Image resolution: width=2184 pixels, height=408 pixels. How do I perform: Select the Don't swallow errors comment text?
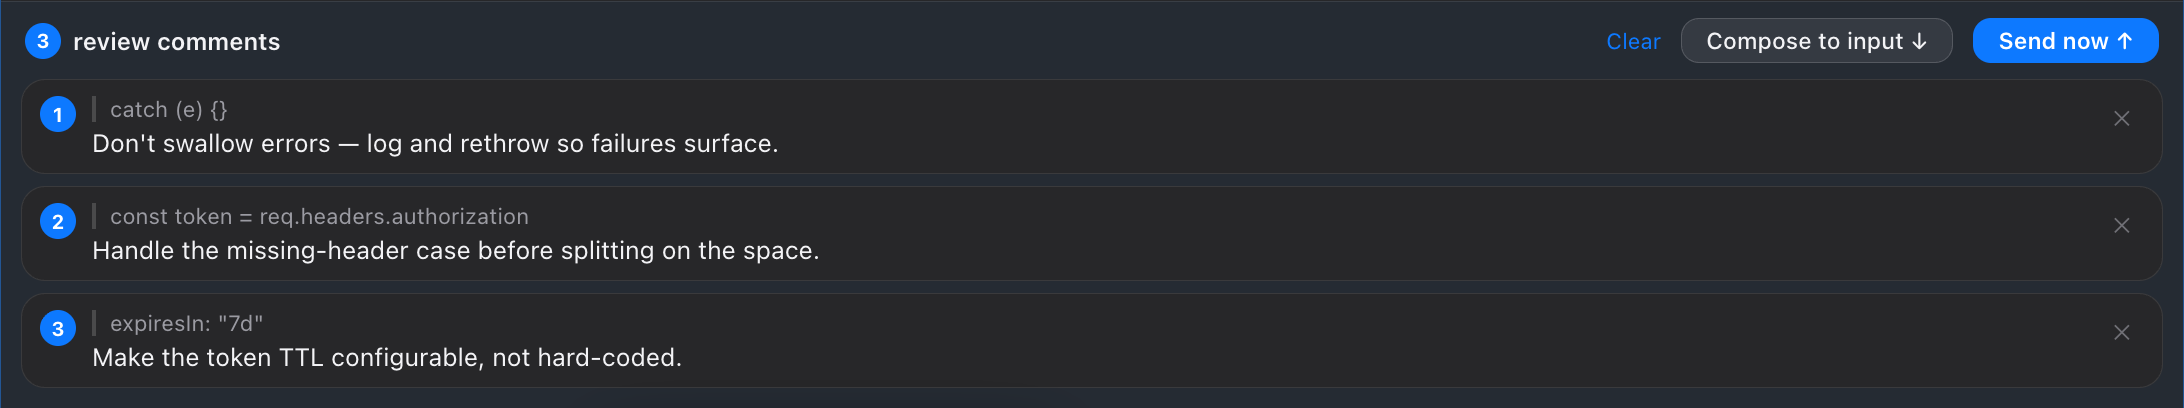[x=435, y=144]
